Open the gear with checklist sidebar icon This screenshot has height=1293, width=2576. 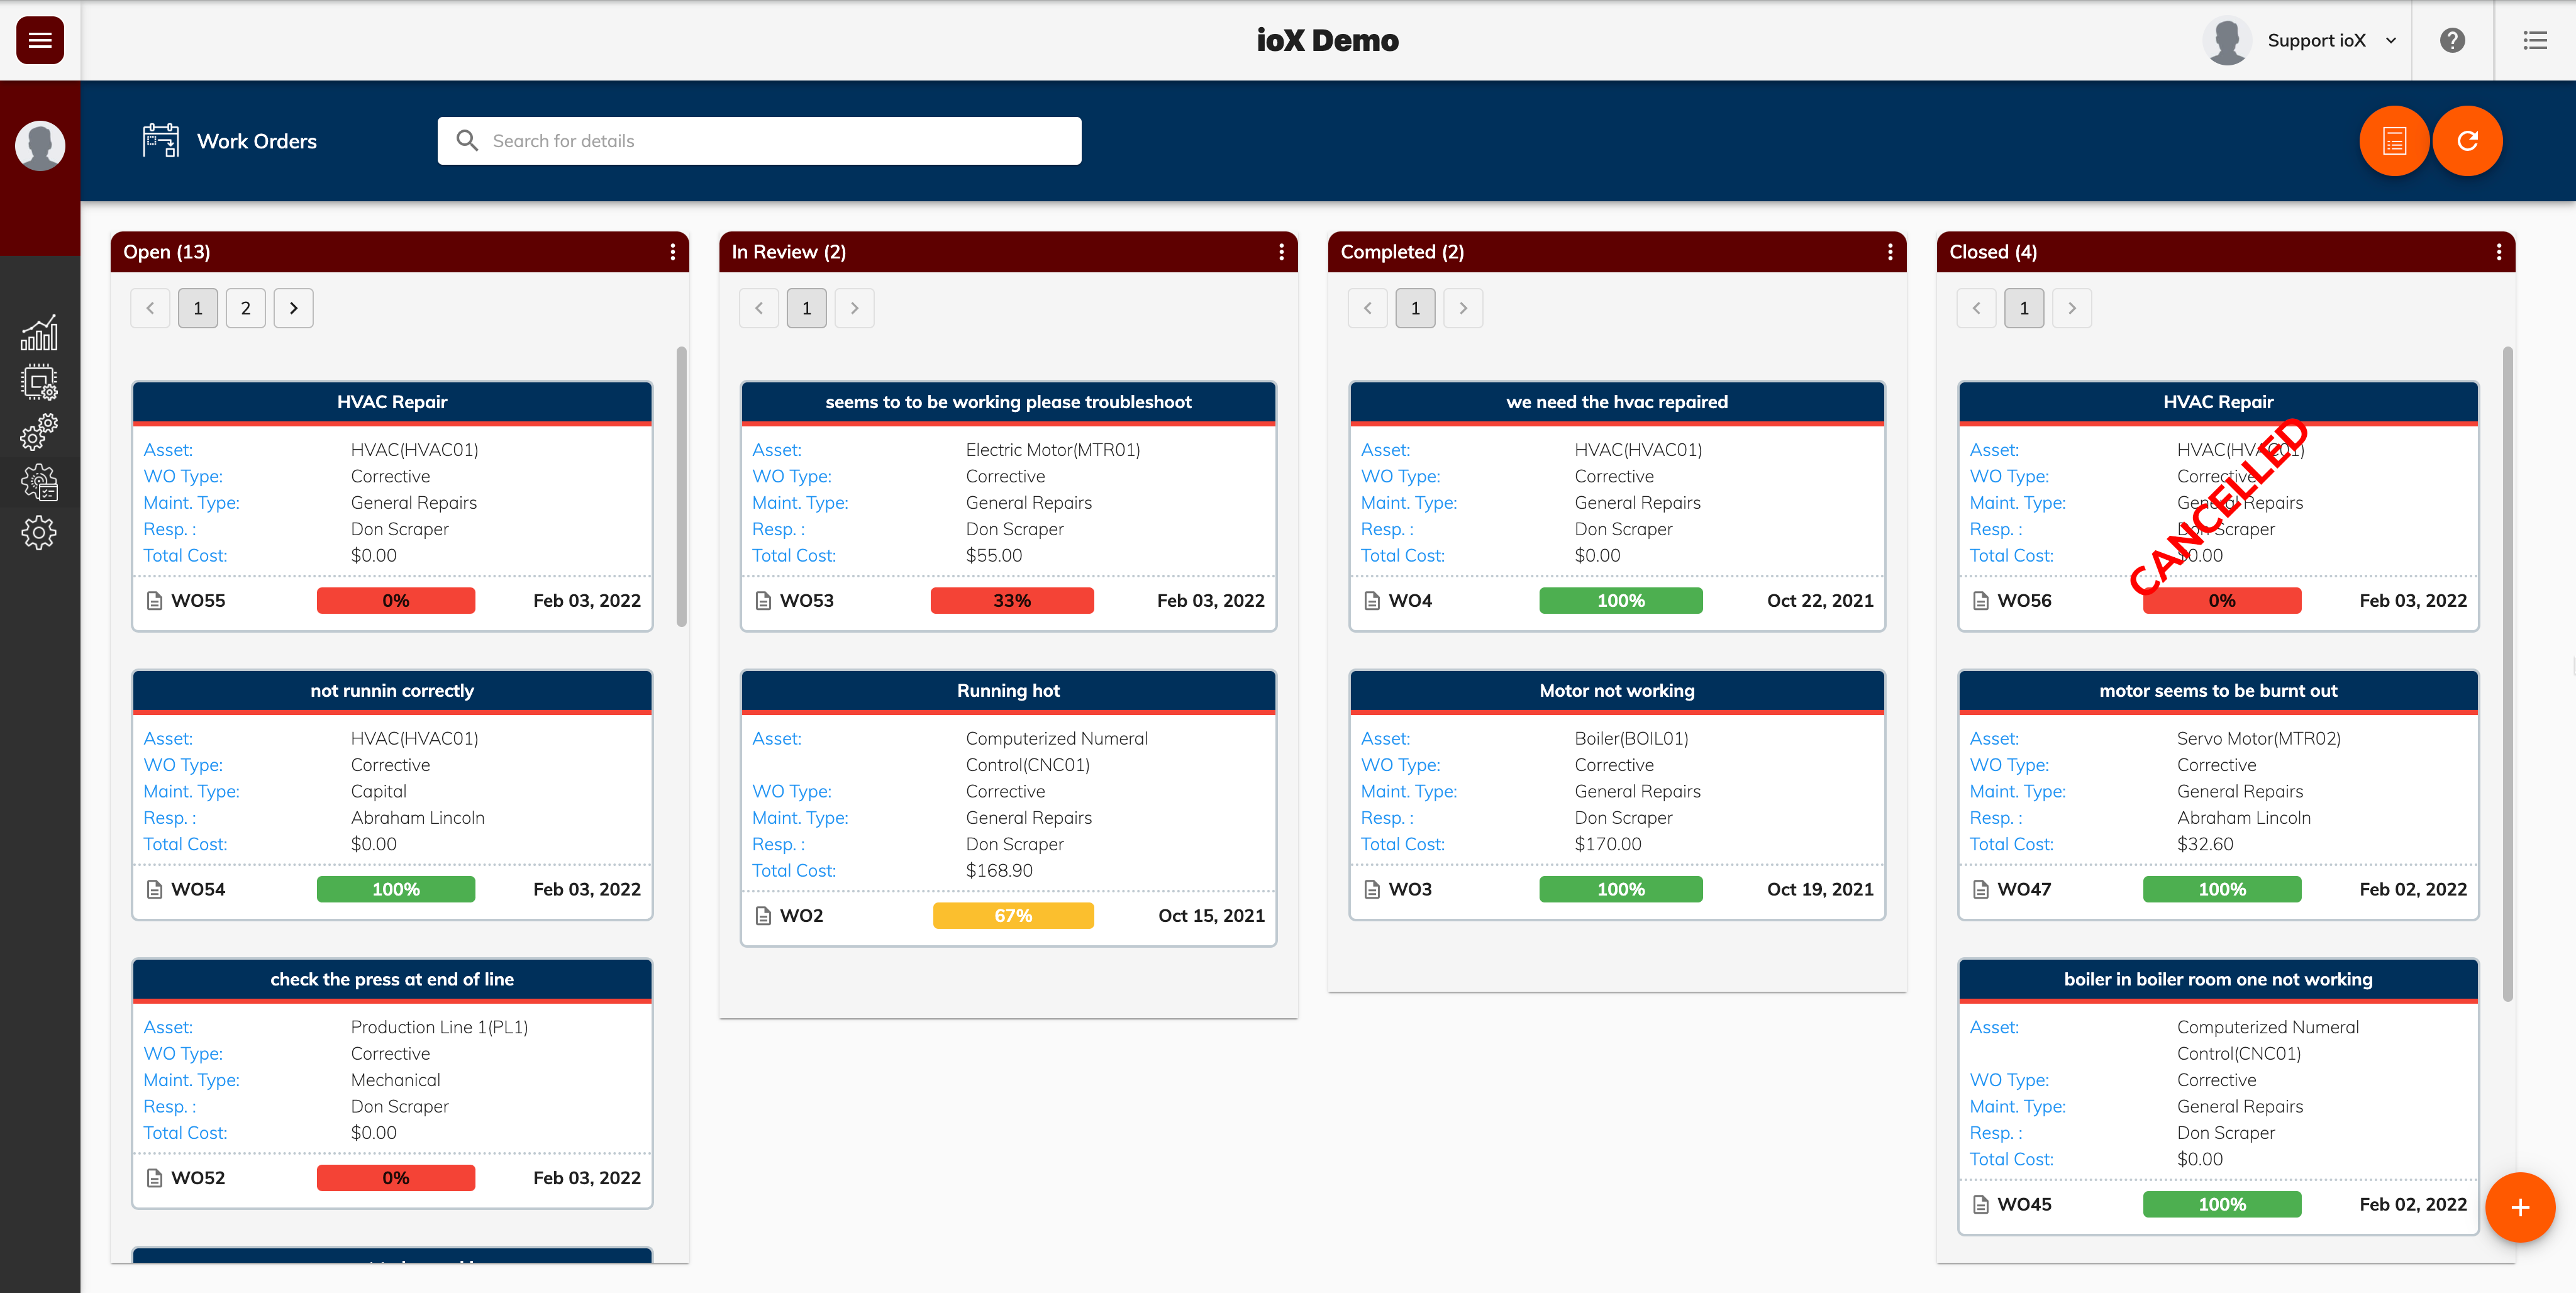(x=40, y=482)
